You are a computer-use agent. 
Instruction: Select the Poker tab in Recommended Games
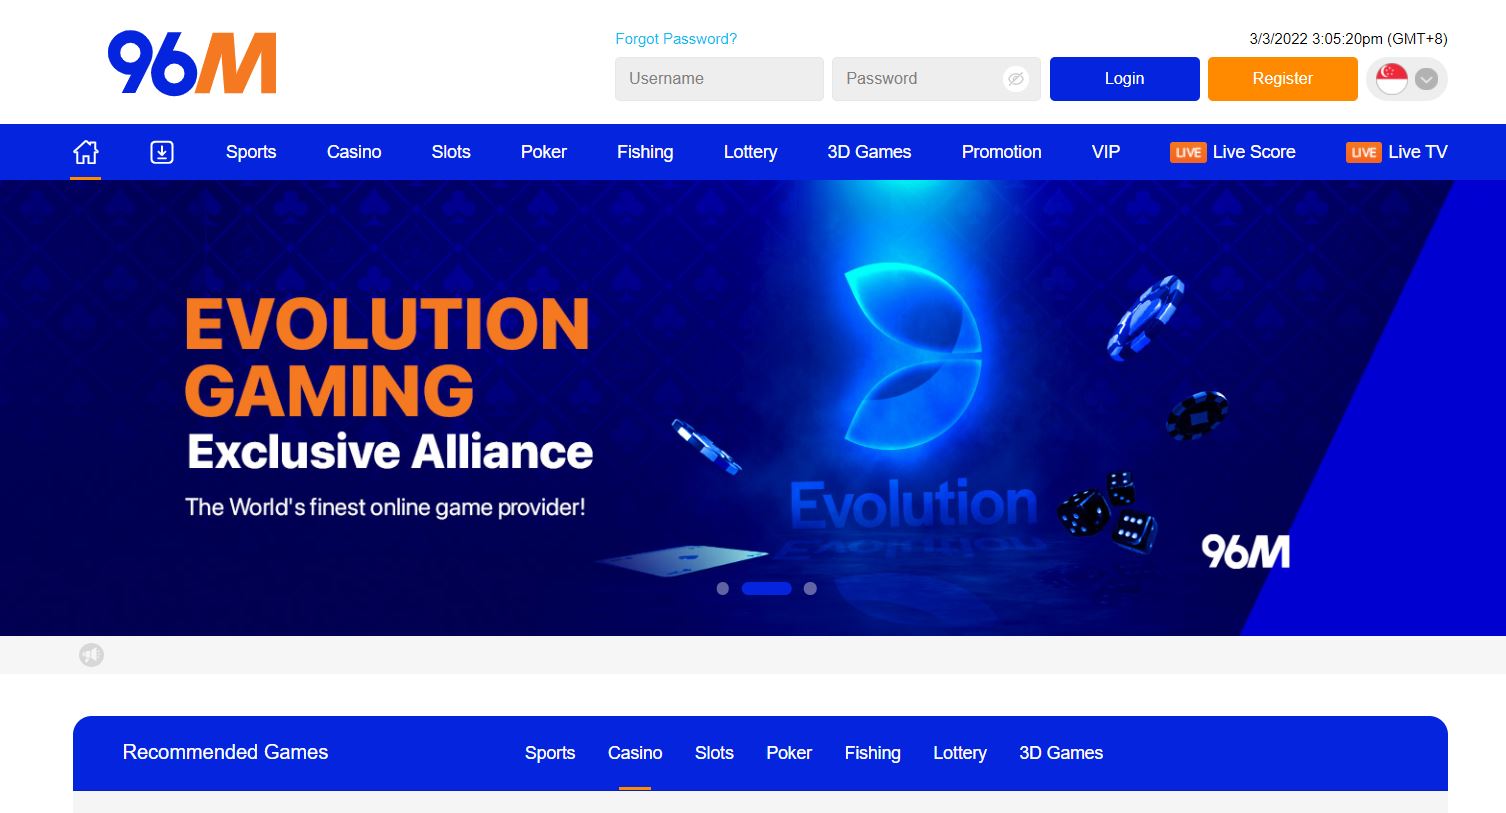pyautogui.click(x=789, y=753)
